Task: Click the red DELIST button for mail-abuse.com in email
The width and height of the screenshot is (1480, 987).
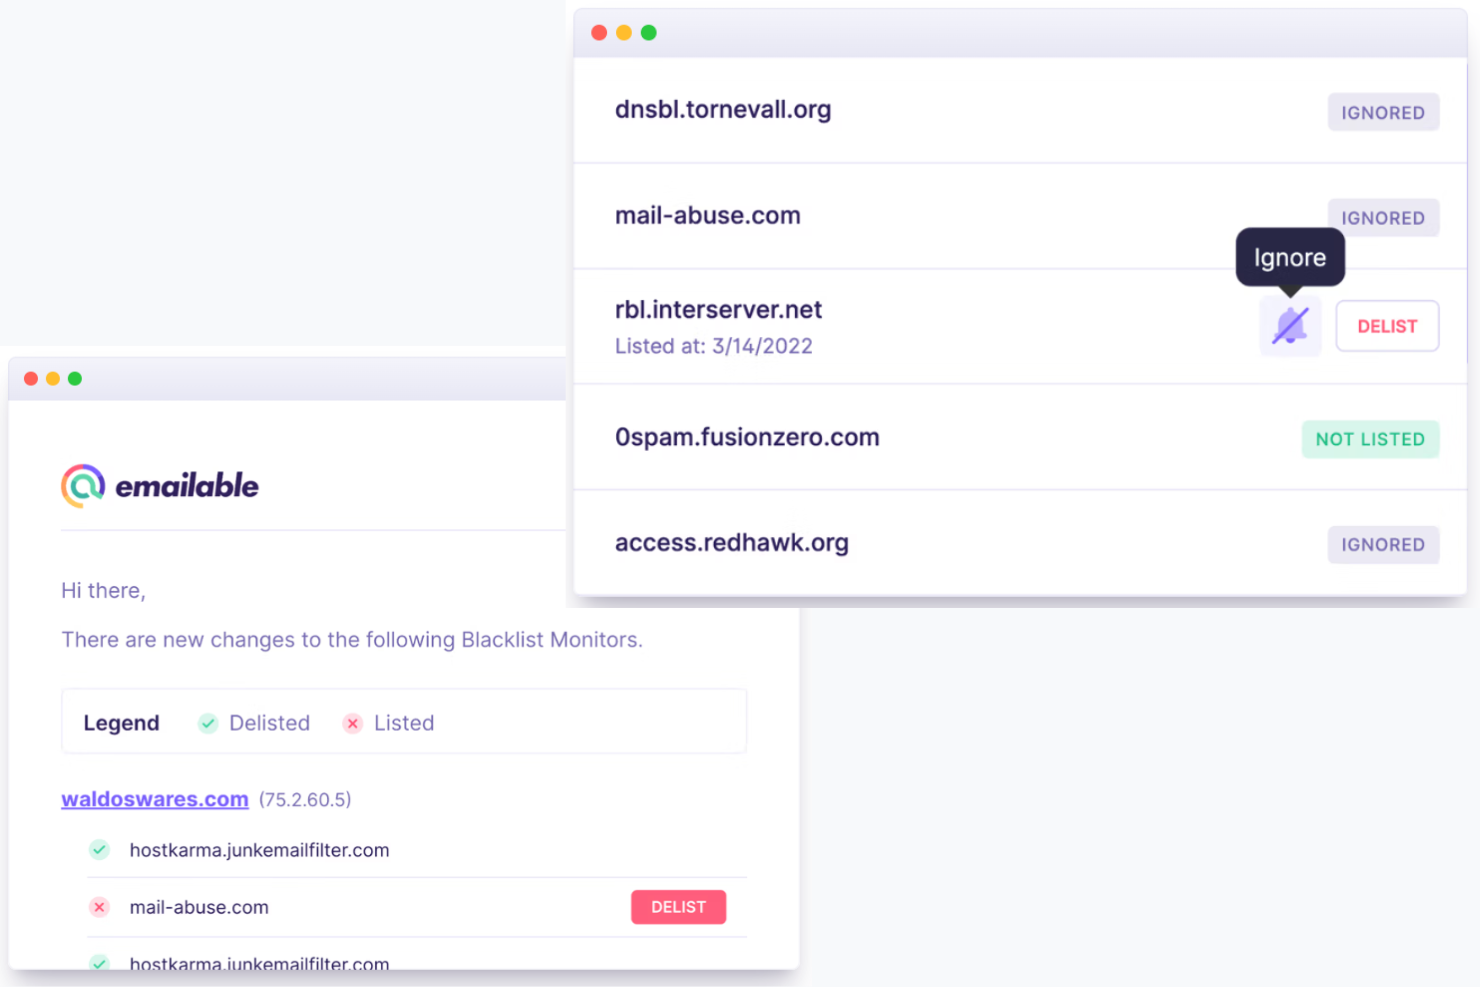Action: coord(678,907)
